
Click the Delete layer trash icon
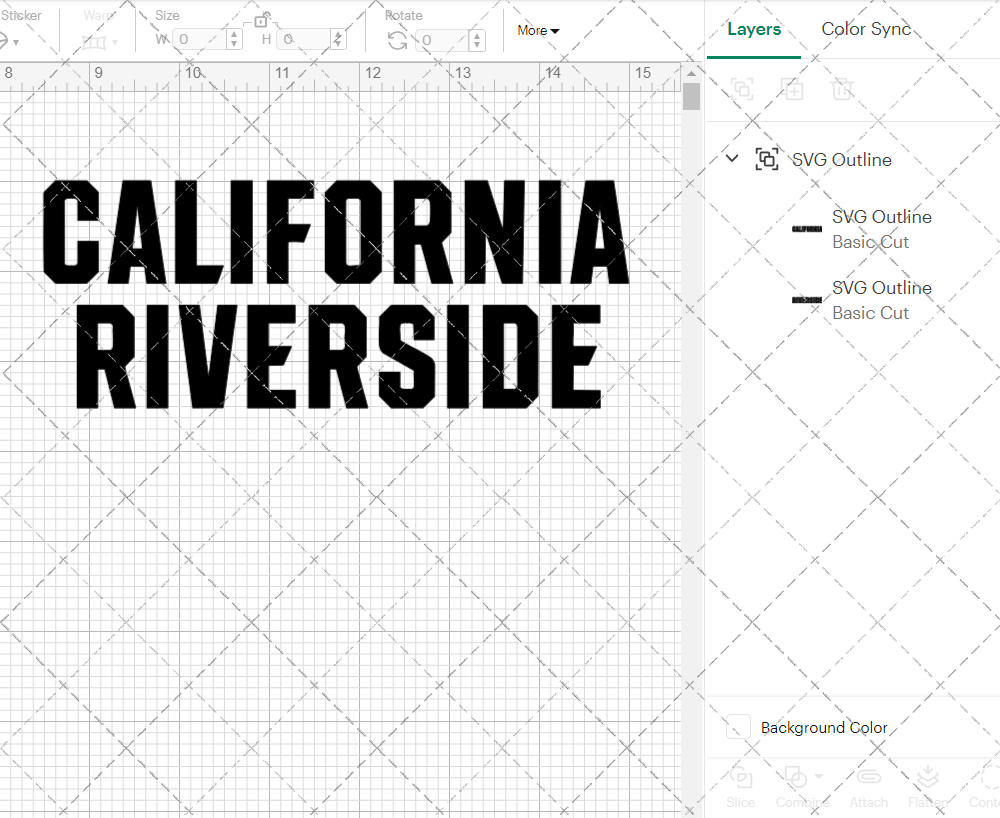pyautogui.click(x=842, y=89)
